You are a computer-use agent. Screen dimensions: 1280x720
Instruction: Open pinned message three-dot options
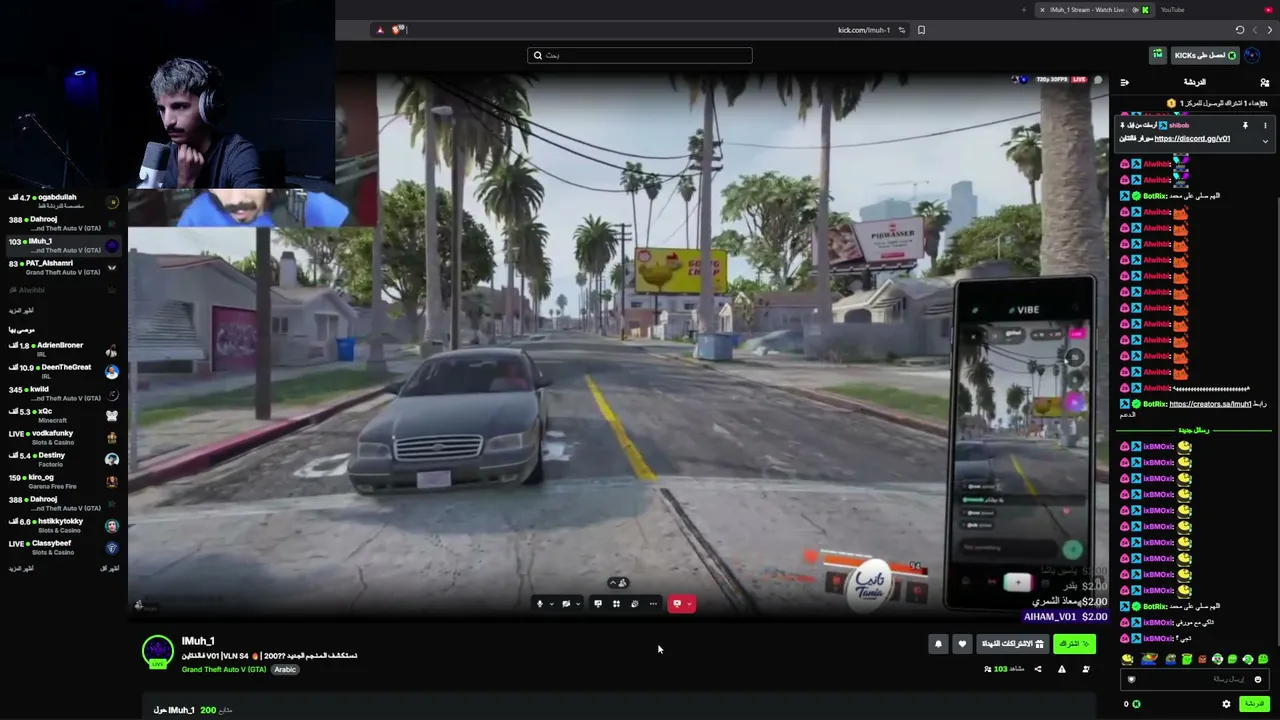click(x=1265, y=126)
